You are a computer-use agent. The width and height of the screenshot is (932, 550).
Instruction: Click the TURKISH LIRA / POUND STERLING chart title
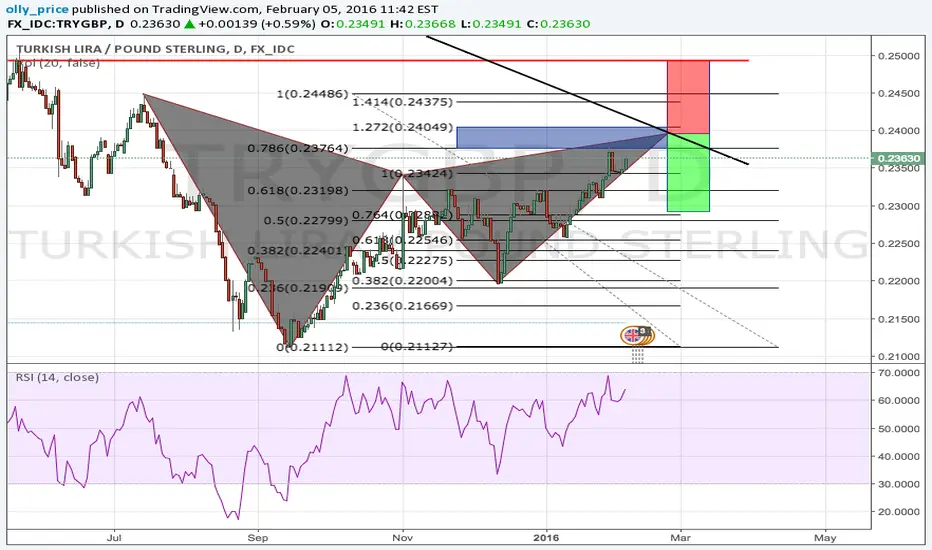pos(155,49)
